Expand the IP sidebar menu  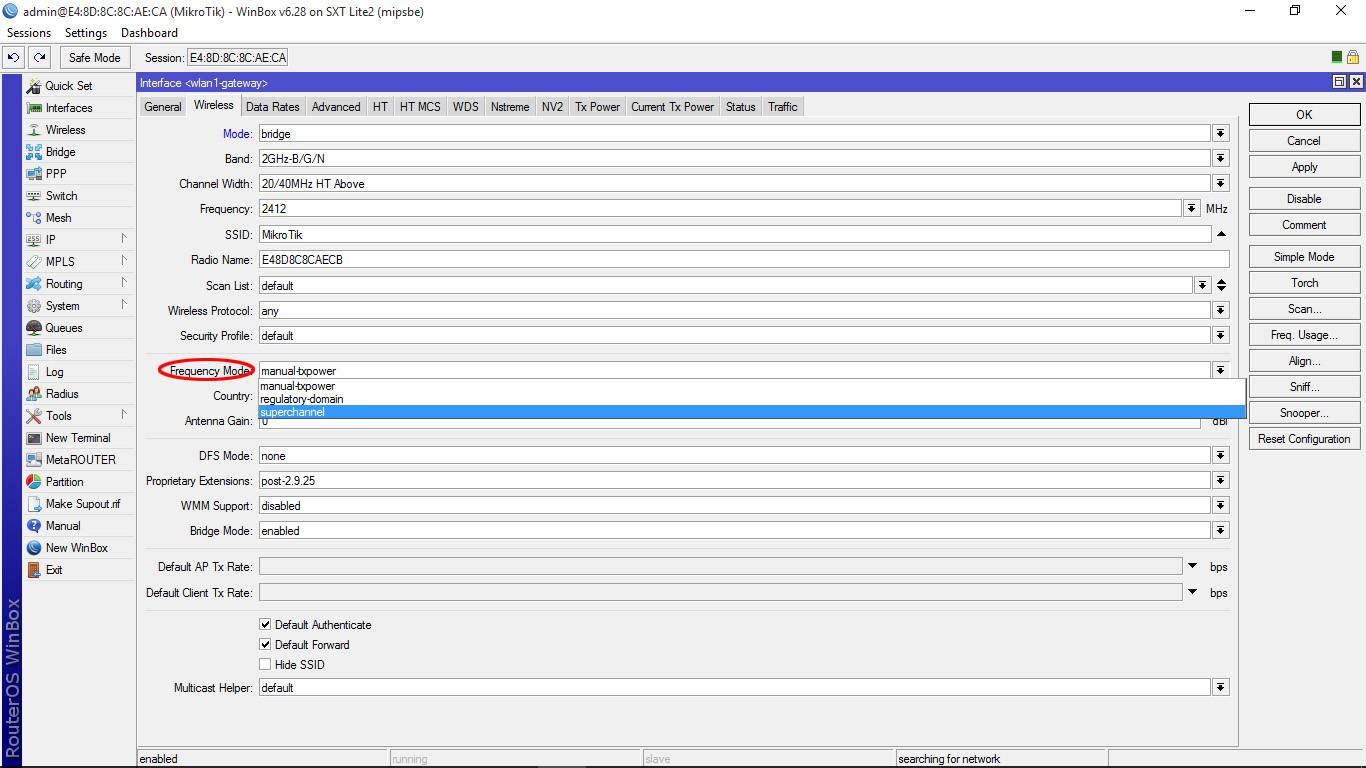(x=78, y=240)
